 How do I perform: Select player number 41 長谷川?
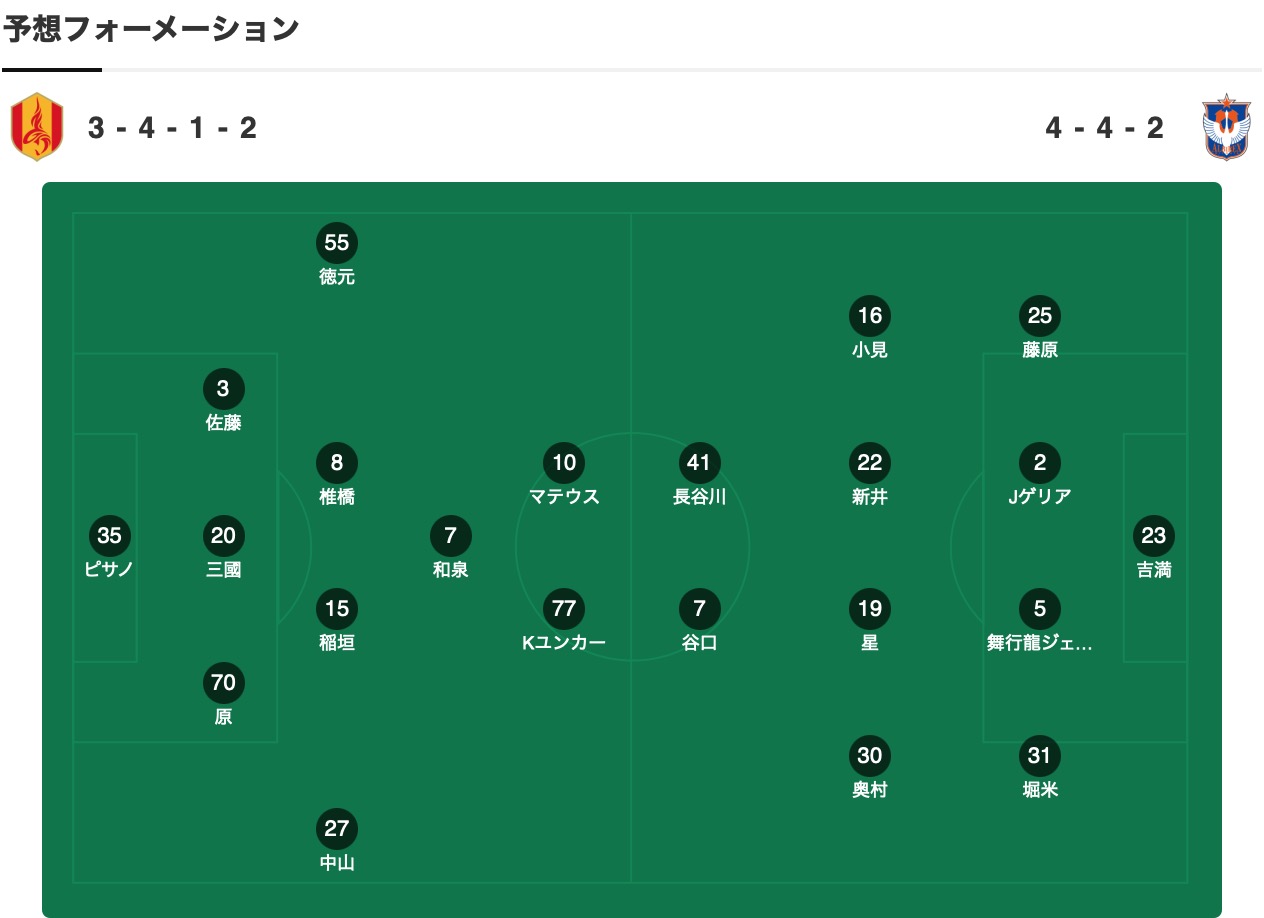tap(700, 476)
